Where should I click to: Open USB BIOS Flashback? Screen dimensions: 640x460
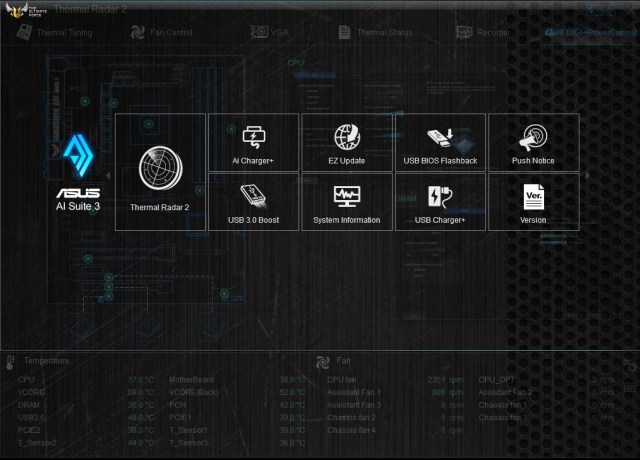[x=440, y=142]
